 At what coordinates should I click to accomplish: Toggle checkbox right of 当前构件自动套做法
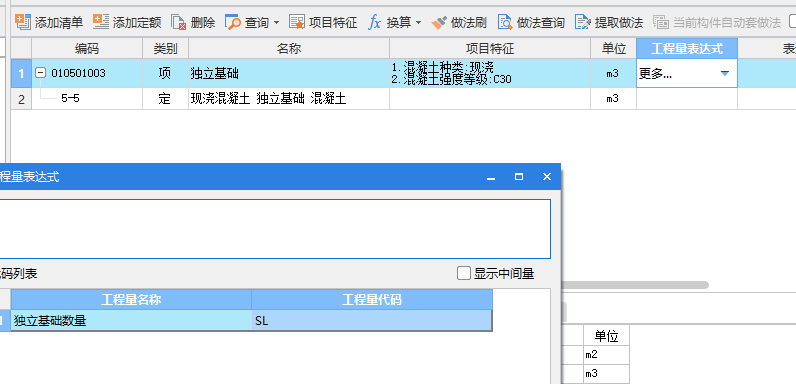(792, 22)
